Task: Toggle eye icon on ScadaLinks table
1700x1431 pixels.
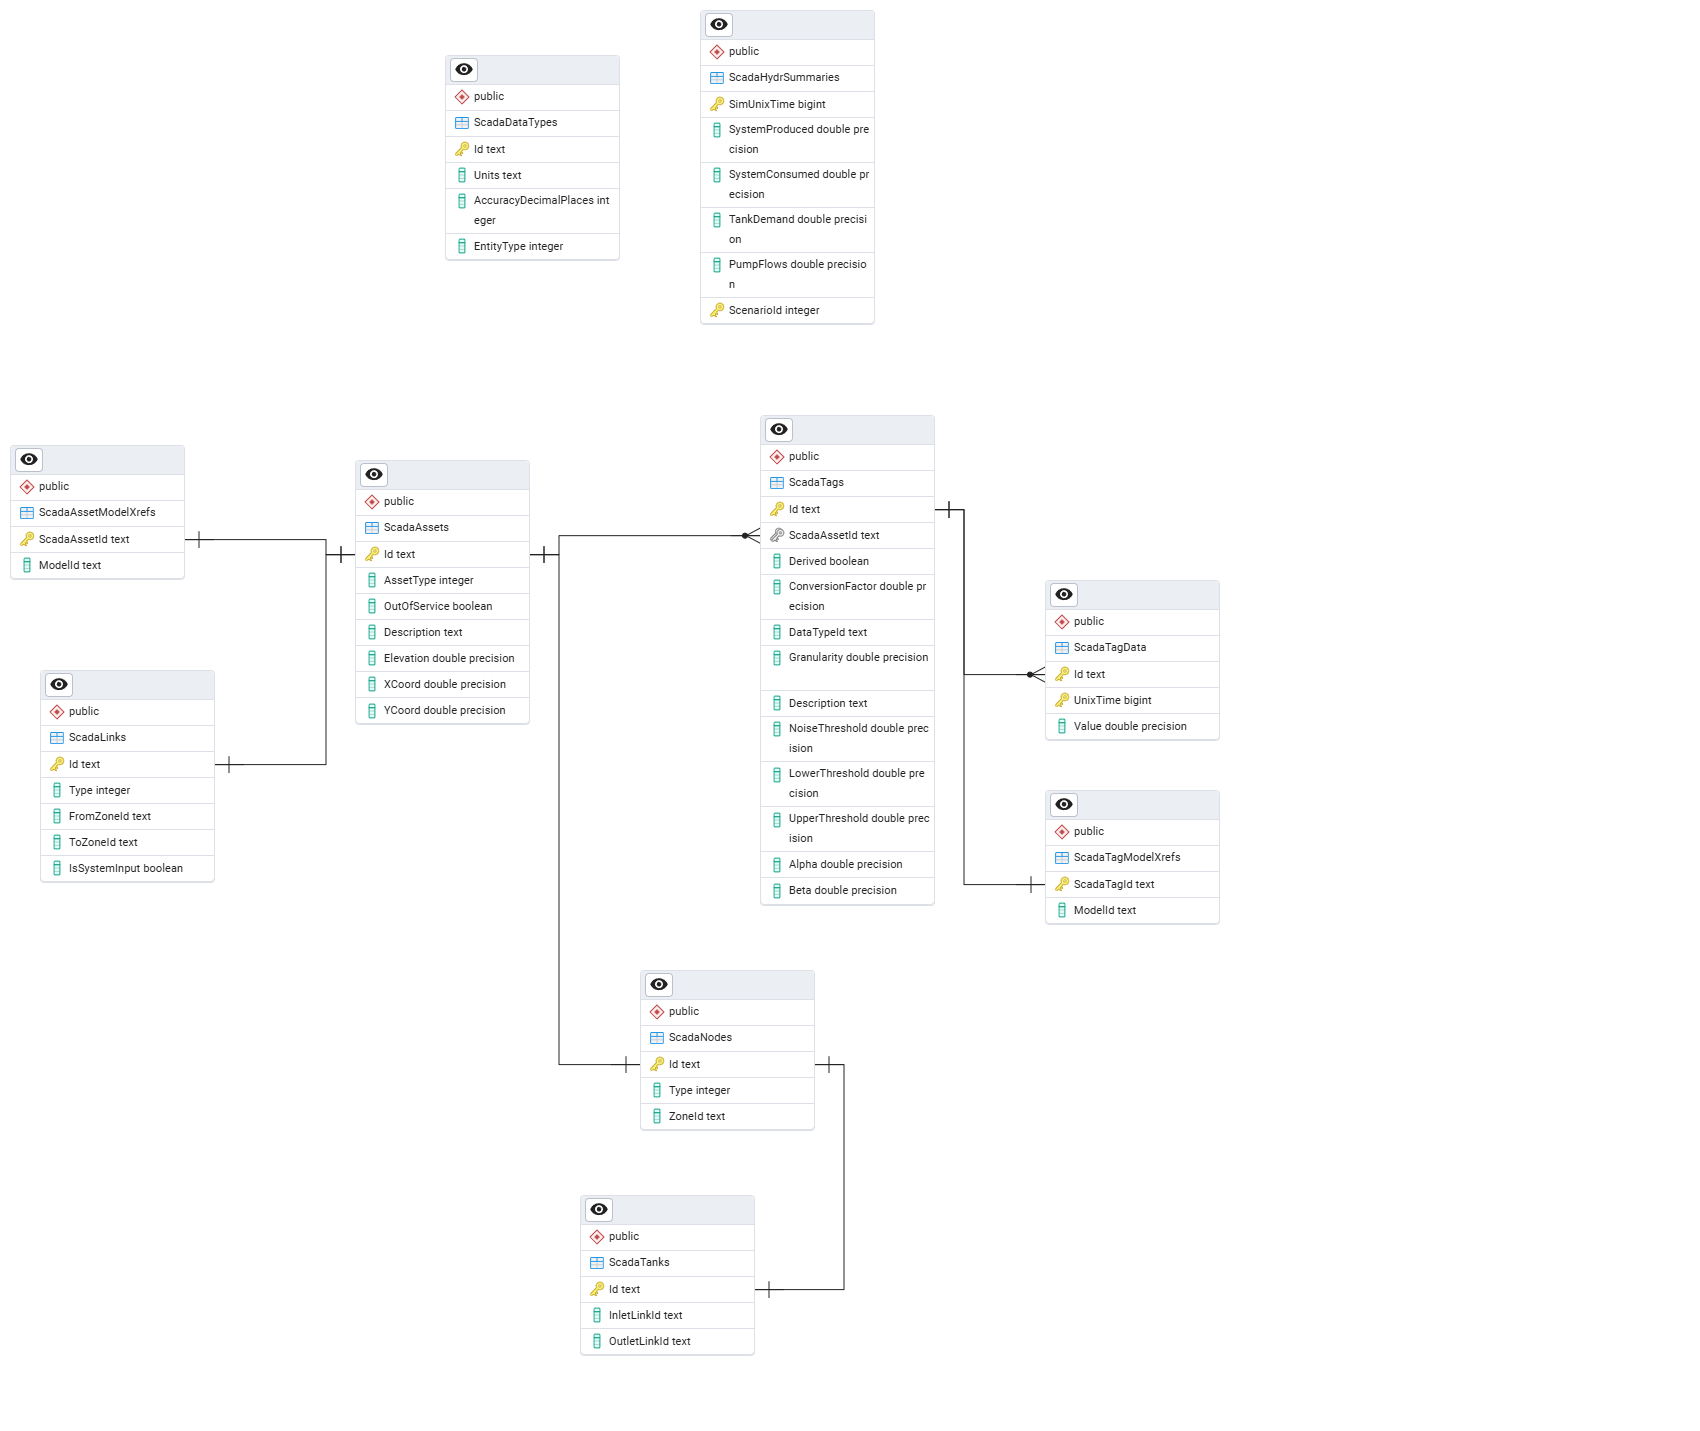Action: click(59, 685)
